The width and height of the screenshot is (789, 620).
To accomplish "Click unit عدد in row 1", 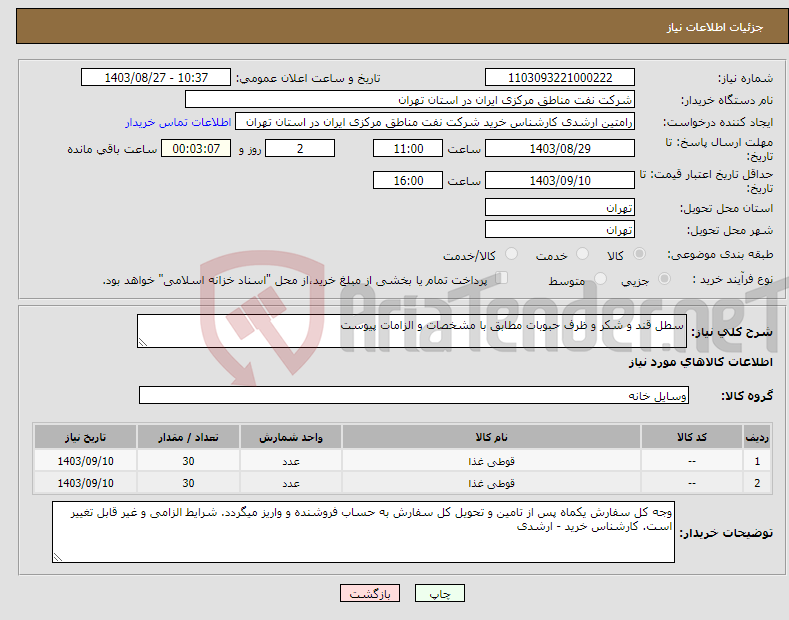I will (x=291, y=461).
